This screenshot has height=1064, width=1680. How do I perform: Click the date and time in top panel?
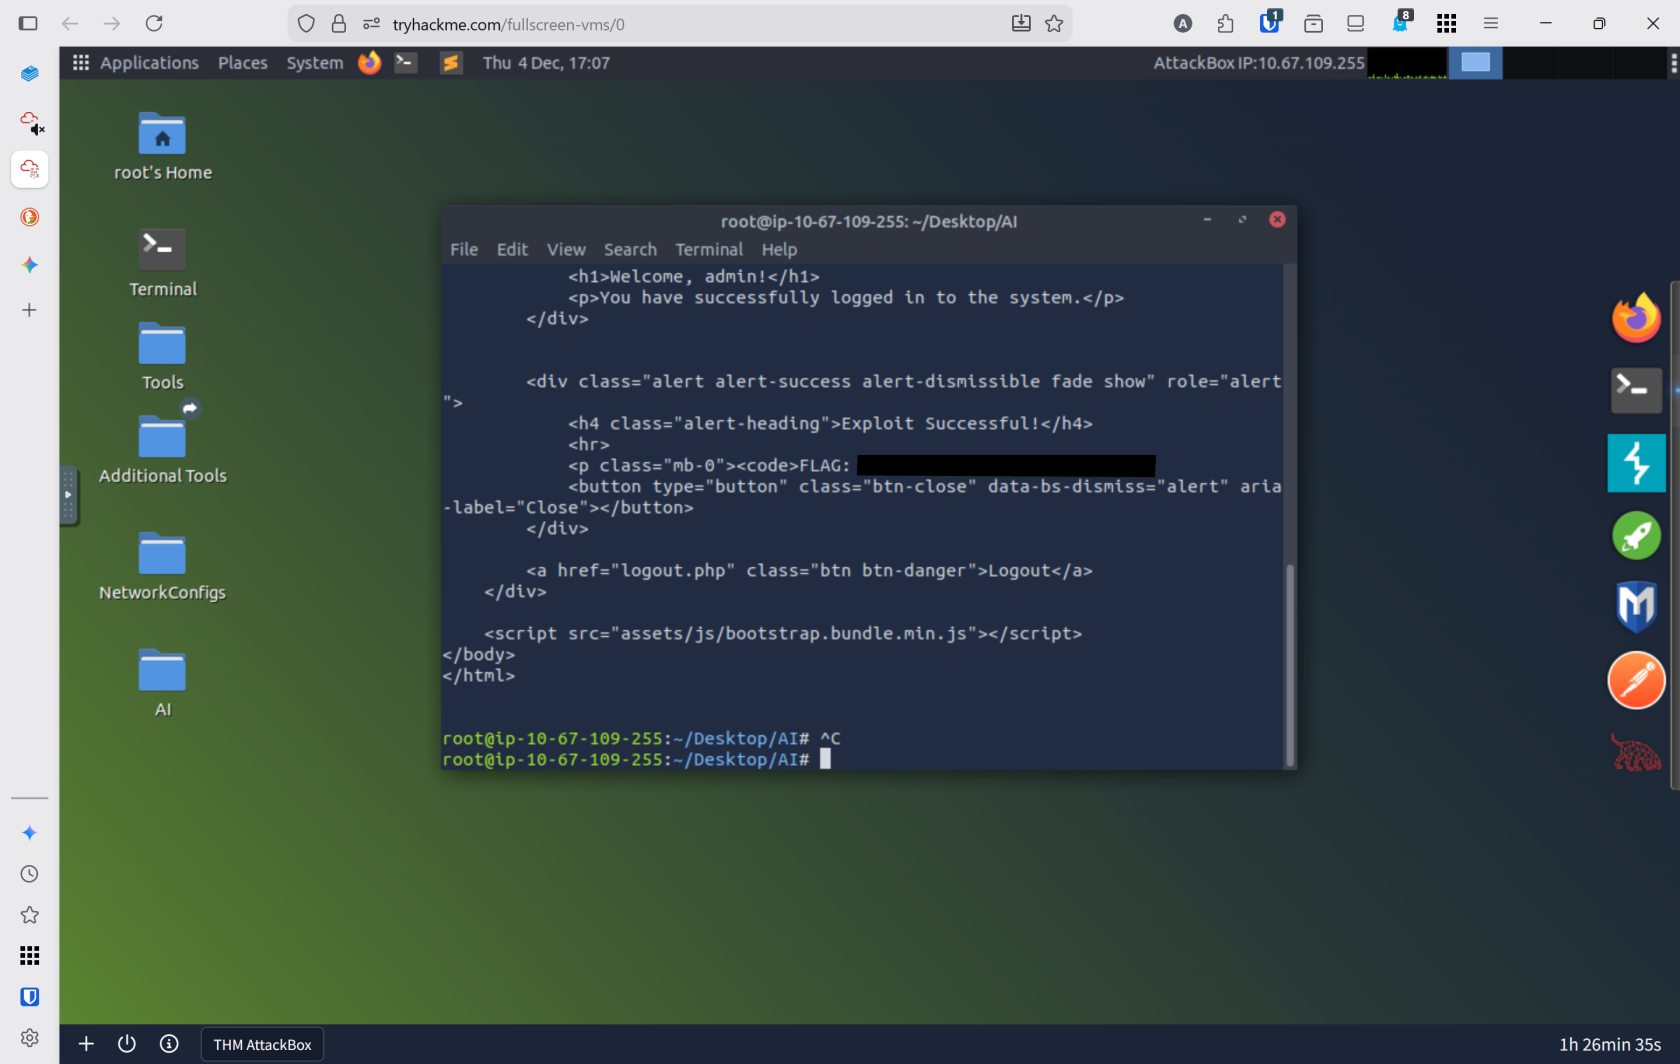tap(546, 63)
